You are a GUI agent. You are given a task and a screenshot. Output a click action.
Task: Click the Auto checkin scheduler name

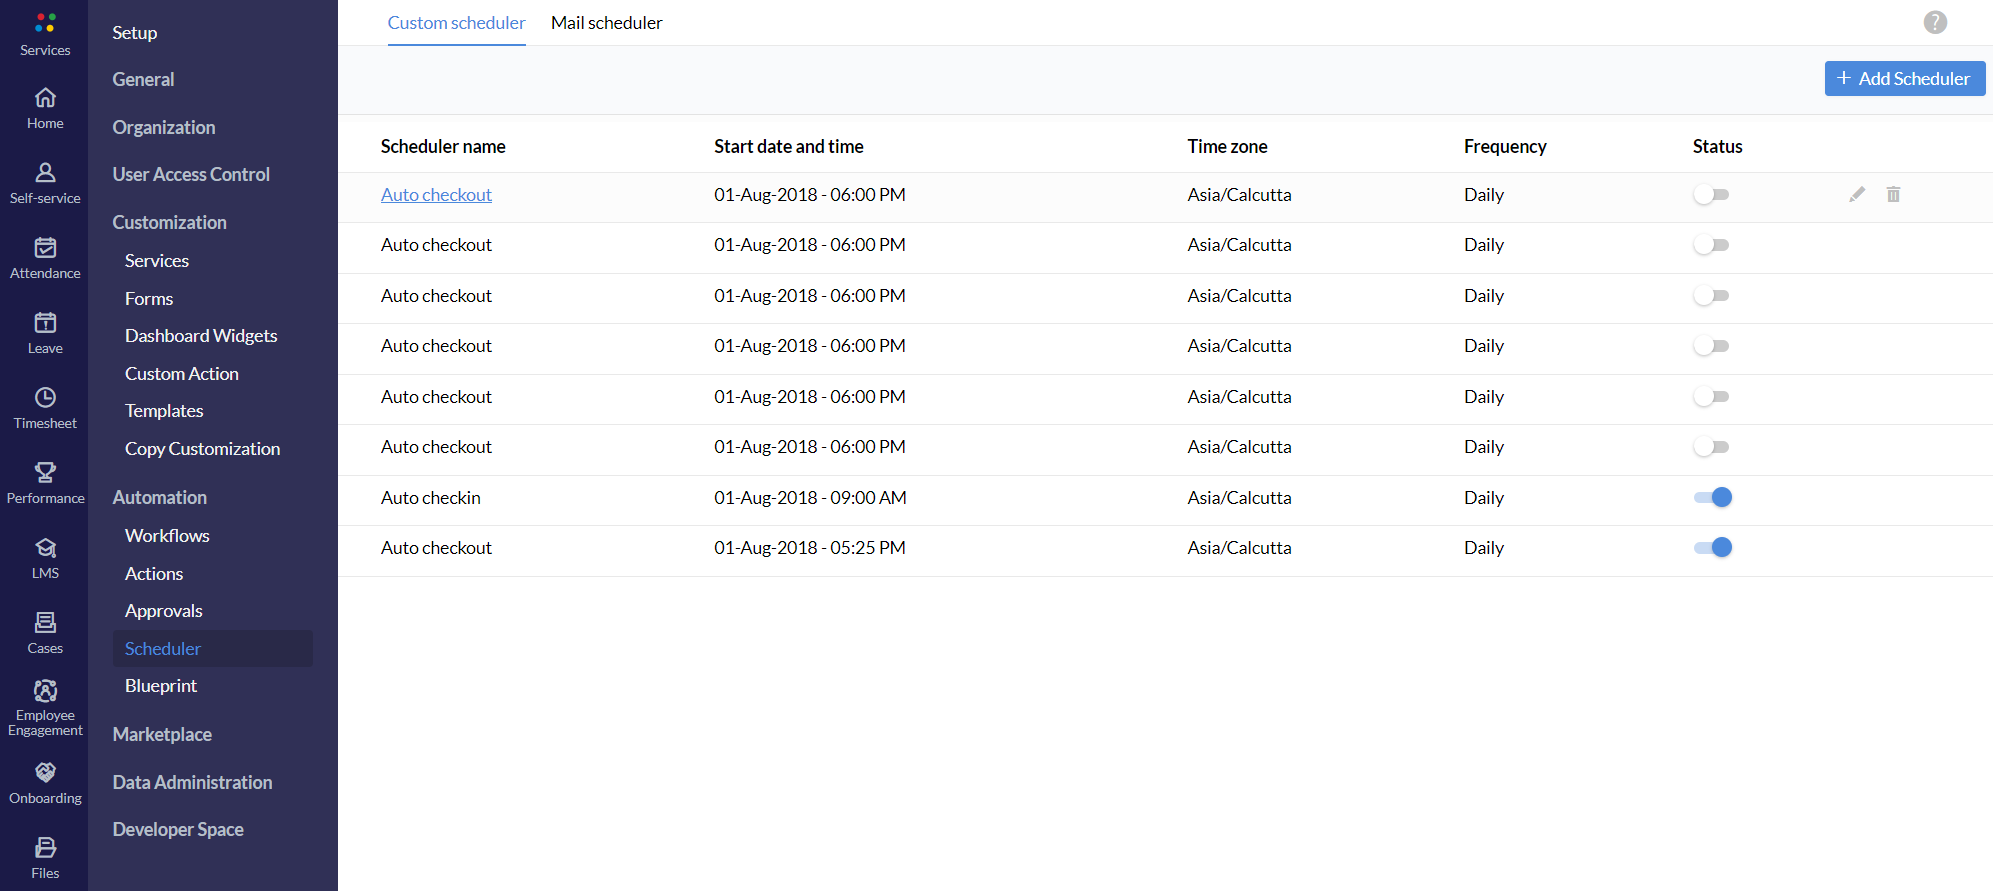pyautogui.click(x=431, y=498)
